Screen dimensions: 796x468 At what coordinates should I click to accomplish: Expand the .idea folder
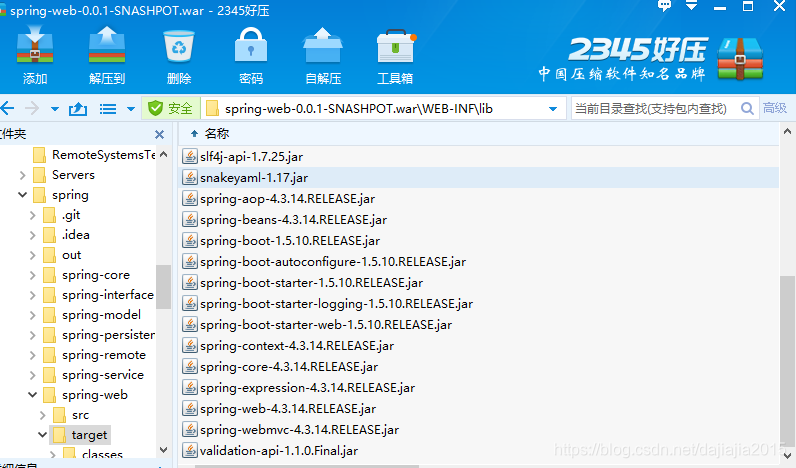pos(32,235)
